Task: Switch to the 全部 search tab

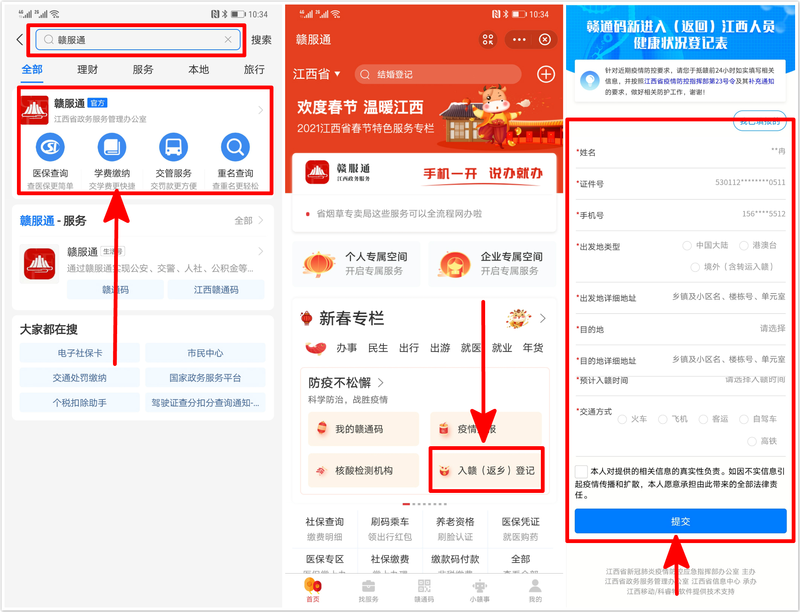Action: point(32,69)
